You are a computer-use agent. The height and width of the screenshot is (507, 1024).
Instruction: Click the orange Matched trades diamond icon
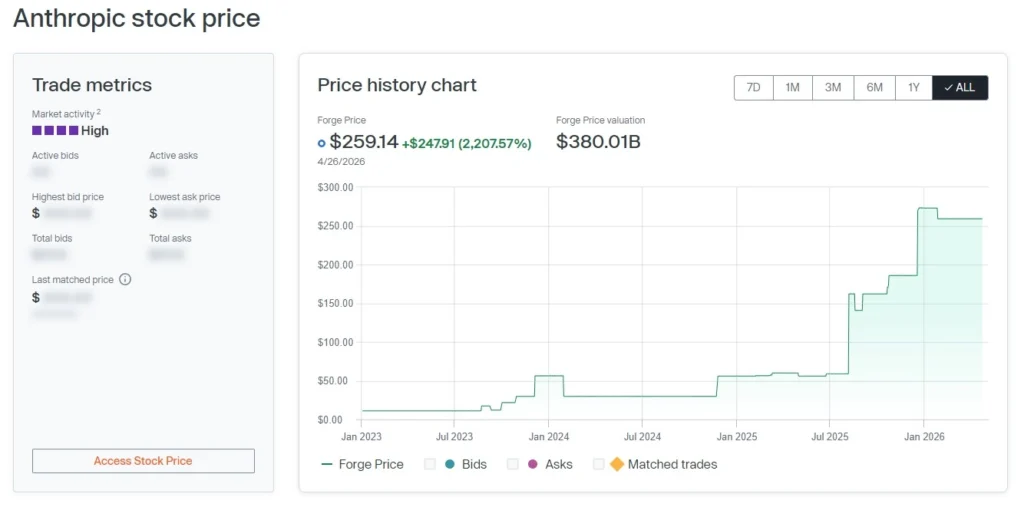(617, 464)
